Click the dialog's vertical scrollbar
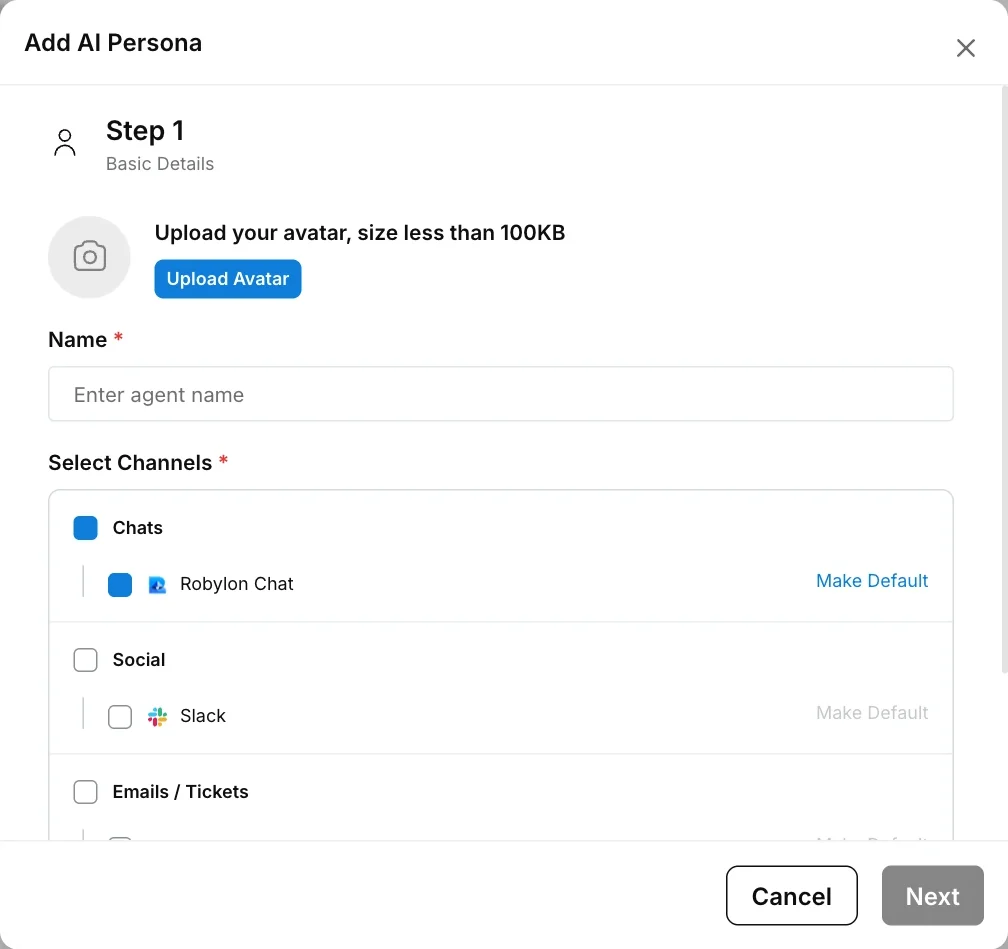1008x949 pixels. 1004,379
